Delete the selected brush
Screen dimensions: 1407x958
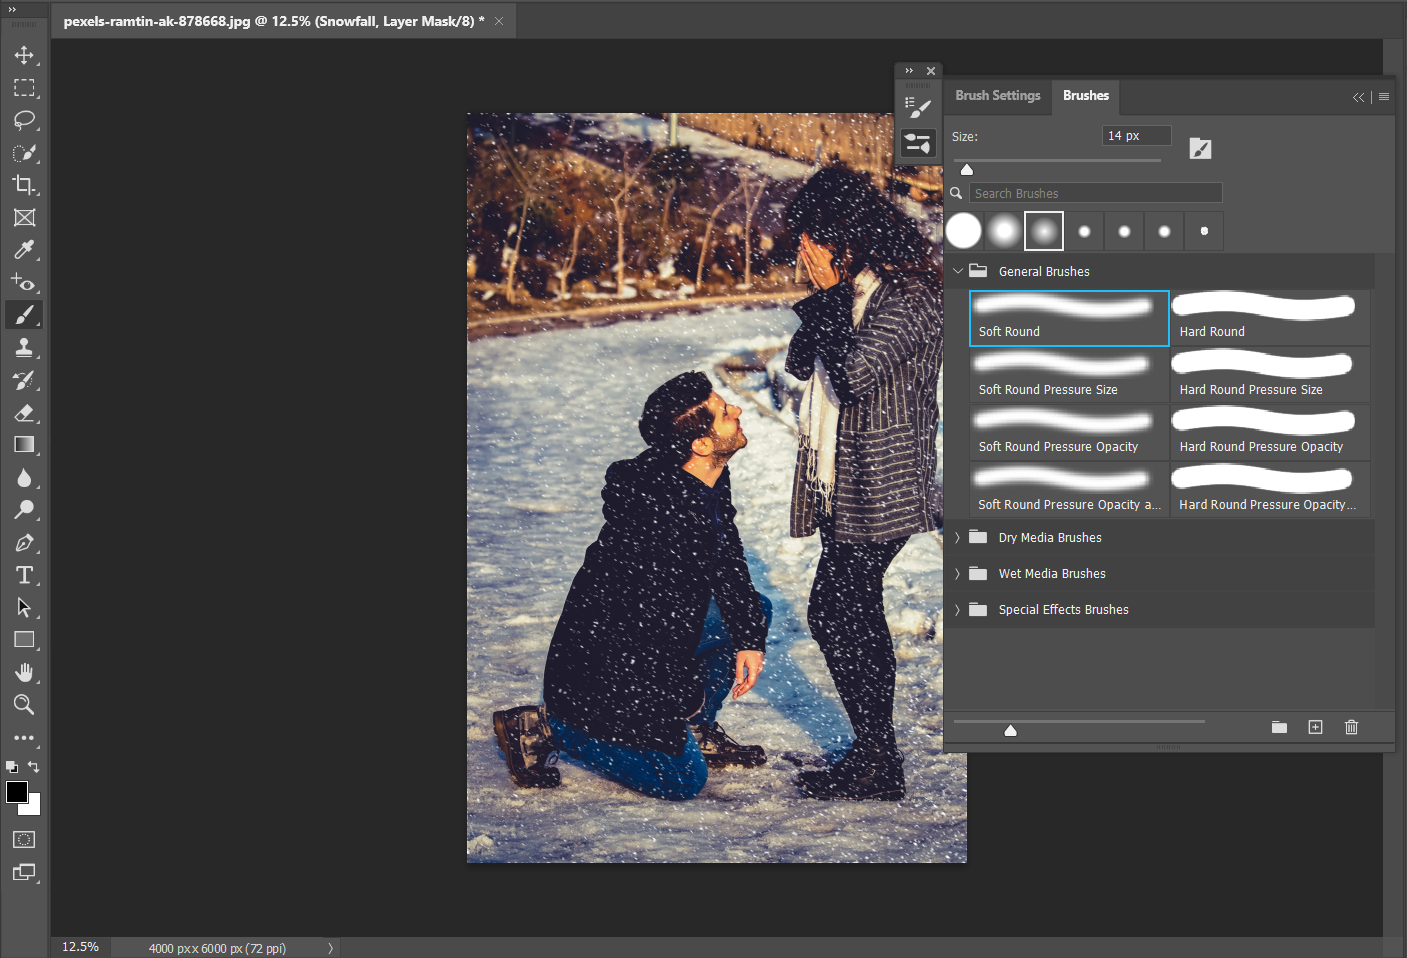point(1351,727)
